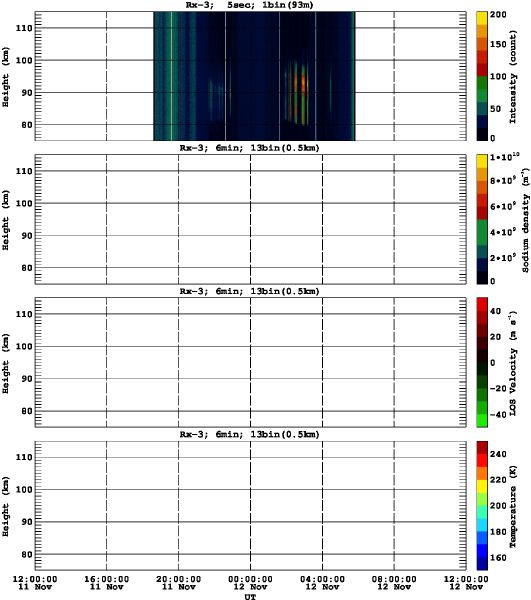This screenshot has height=600, width=531.
Task: Click the Intensity colorbar yellow 200 level
Action: [x=482, y=18]
